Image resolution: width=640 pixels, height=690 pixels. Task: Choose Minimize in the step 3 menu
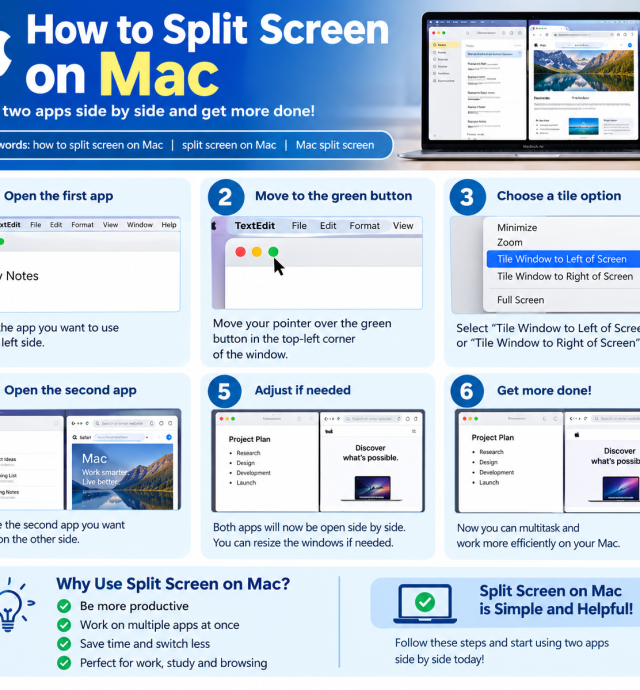(x=517, y=228)
